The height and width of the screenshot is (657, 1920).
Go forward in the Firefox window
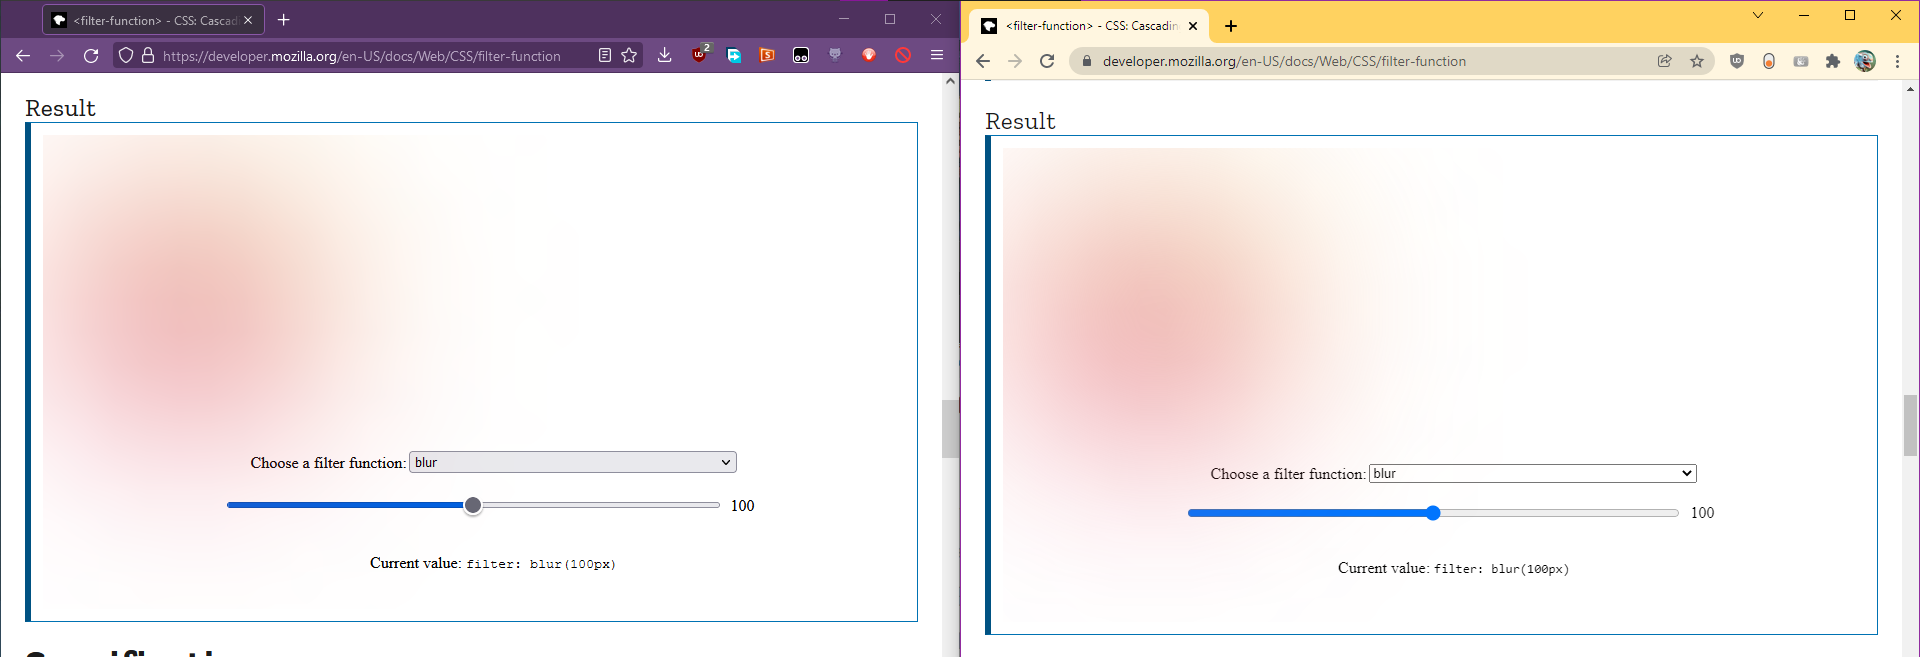[57, 56]
